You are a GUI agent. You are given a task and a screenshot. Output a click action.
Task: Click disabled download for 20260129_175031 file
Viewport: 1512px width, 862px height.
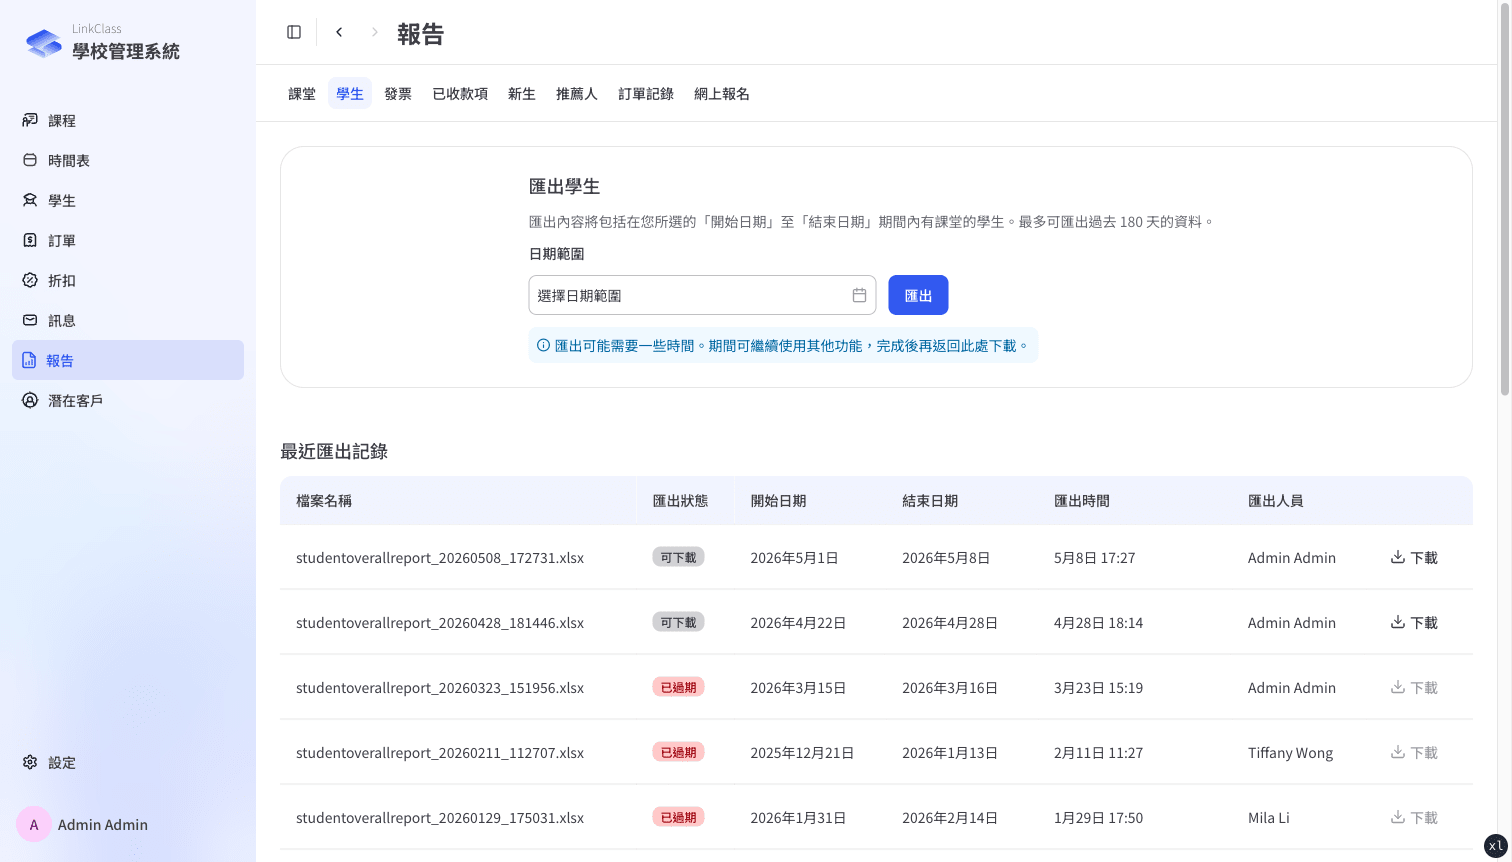(x=1414, y=817)
